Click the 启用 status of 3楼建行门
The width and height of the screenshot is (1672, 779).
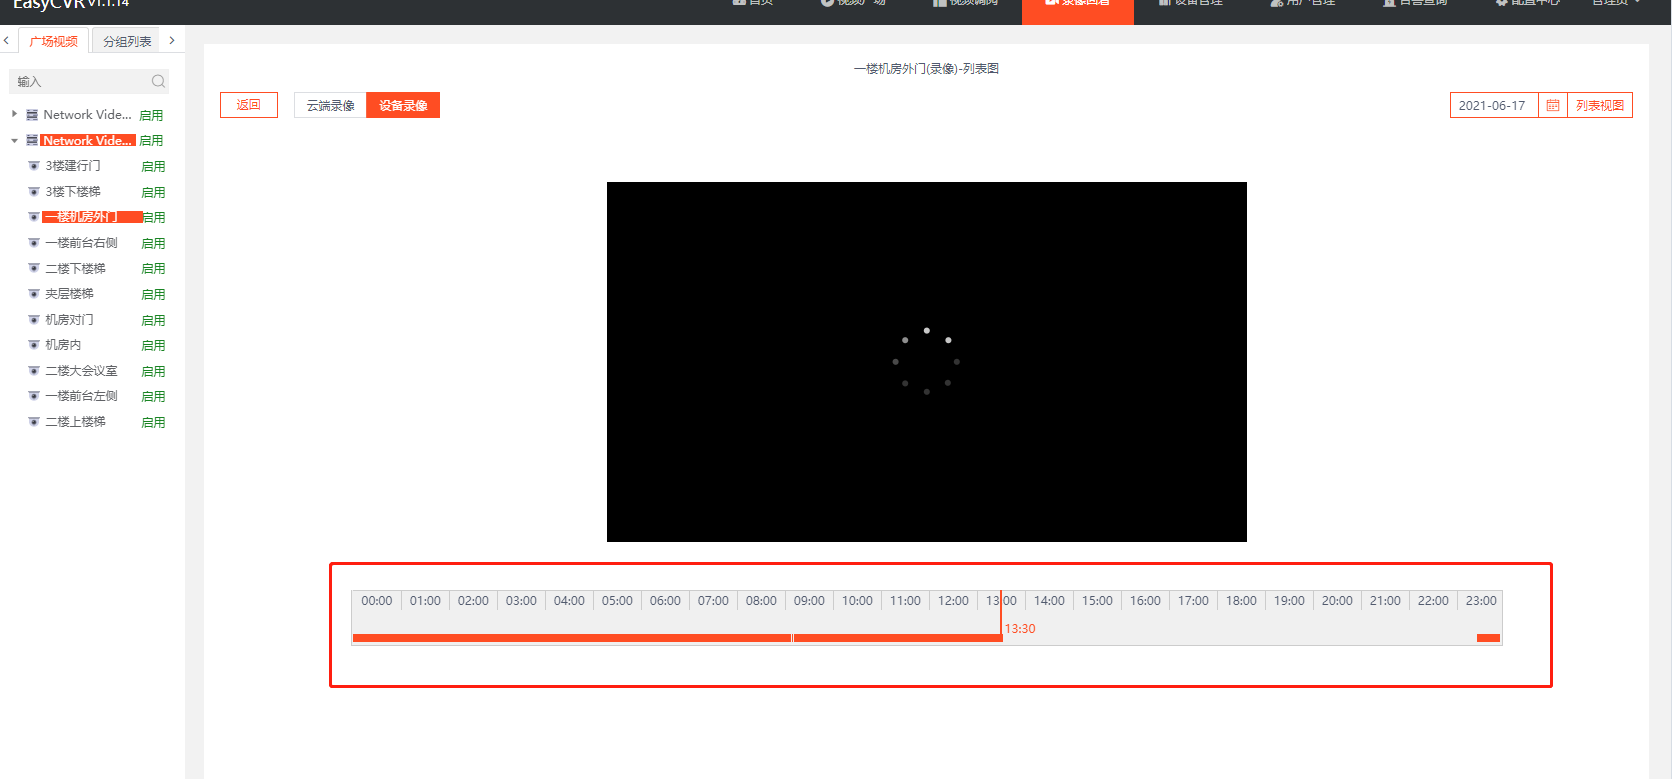pos(153,166)
